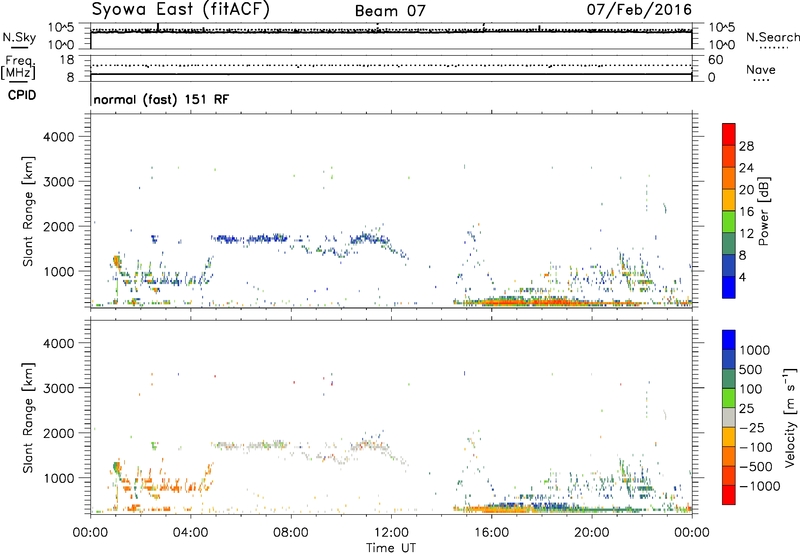Click the '-25' Velocity colorbar tick
800x554 pixels.
pyautogui.click(x=752, y=427)
